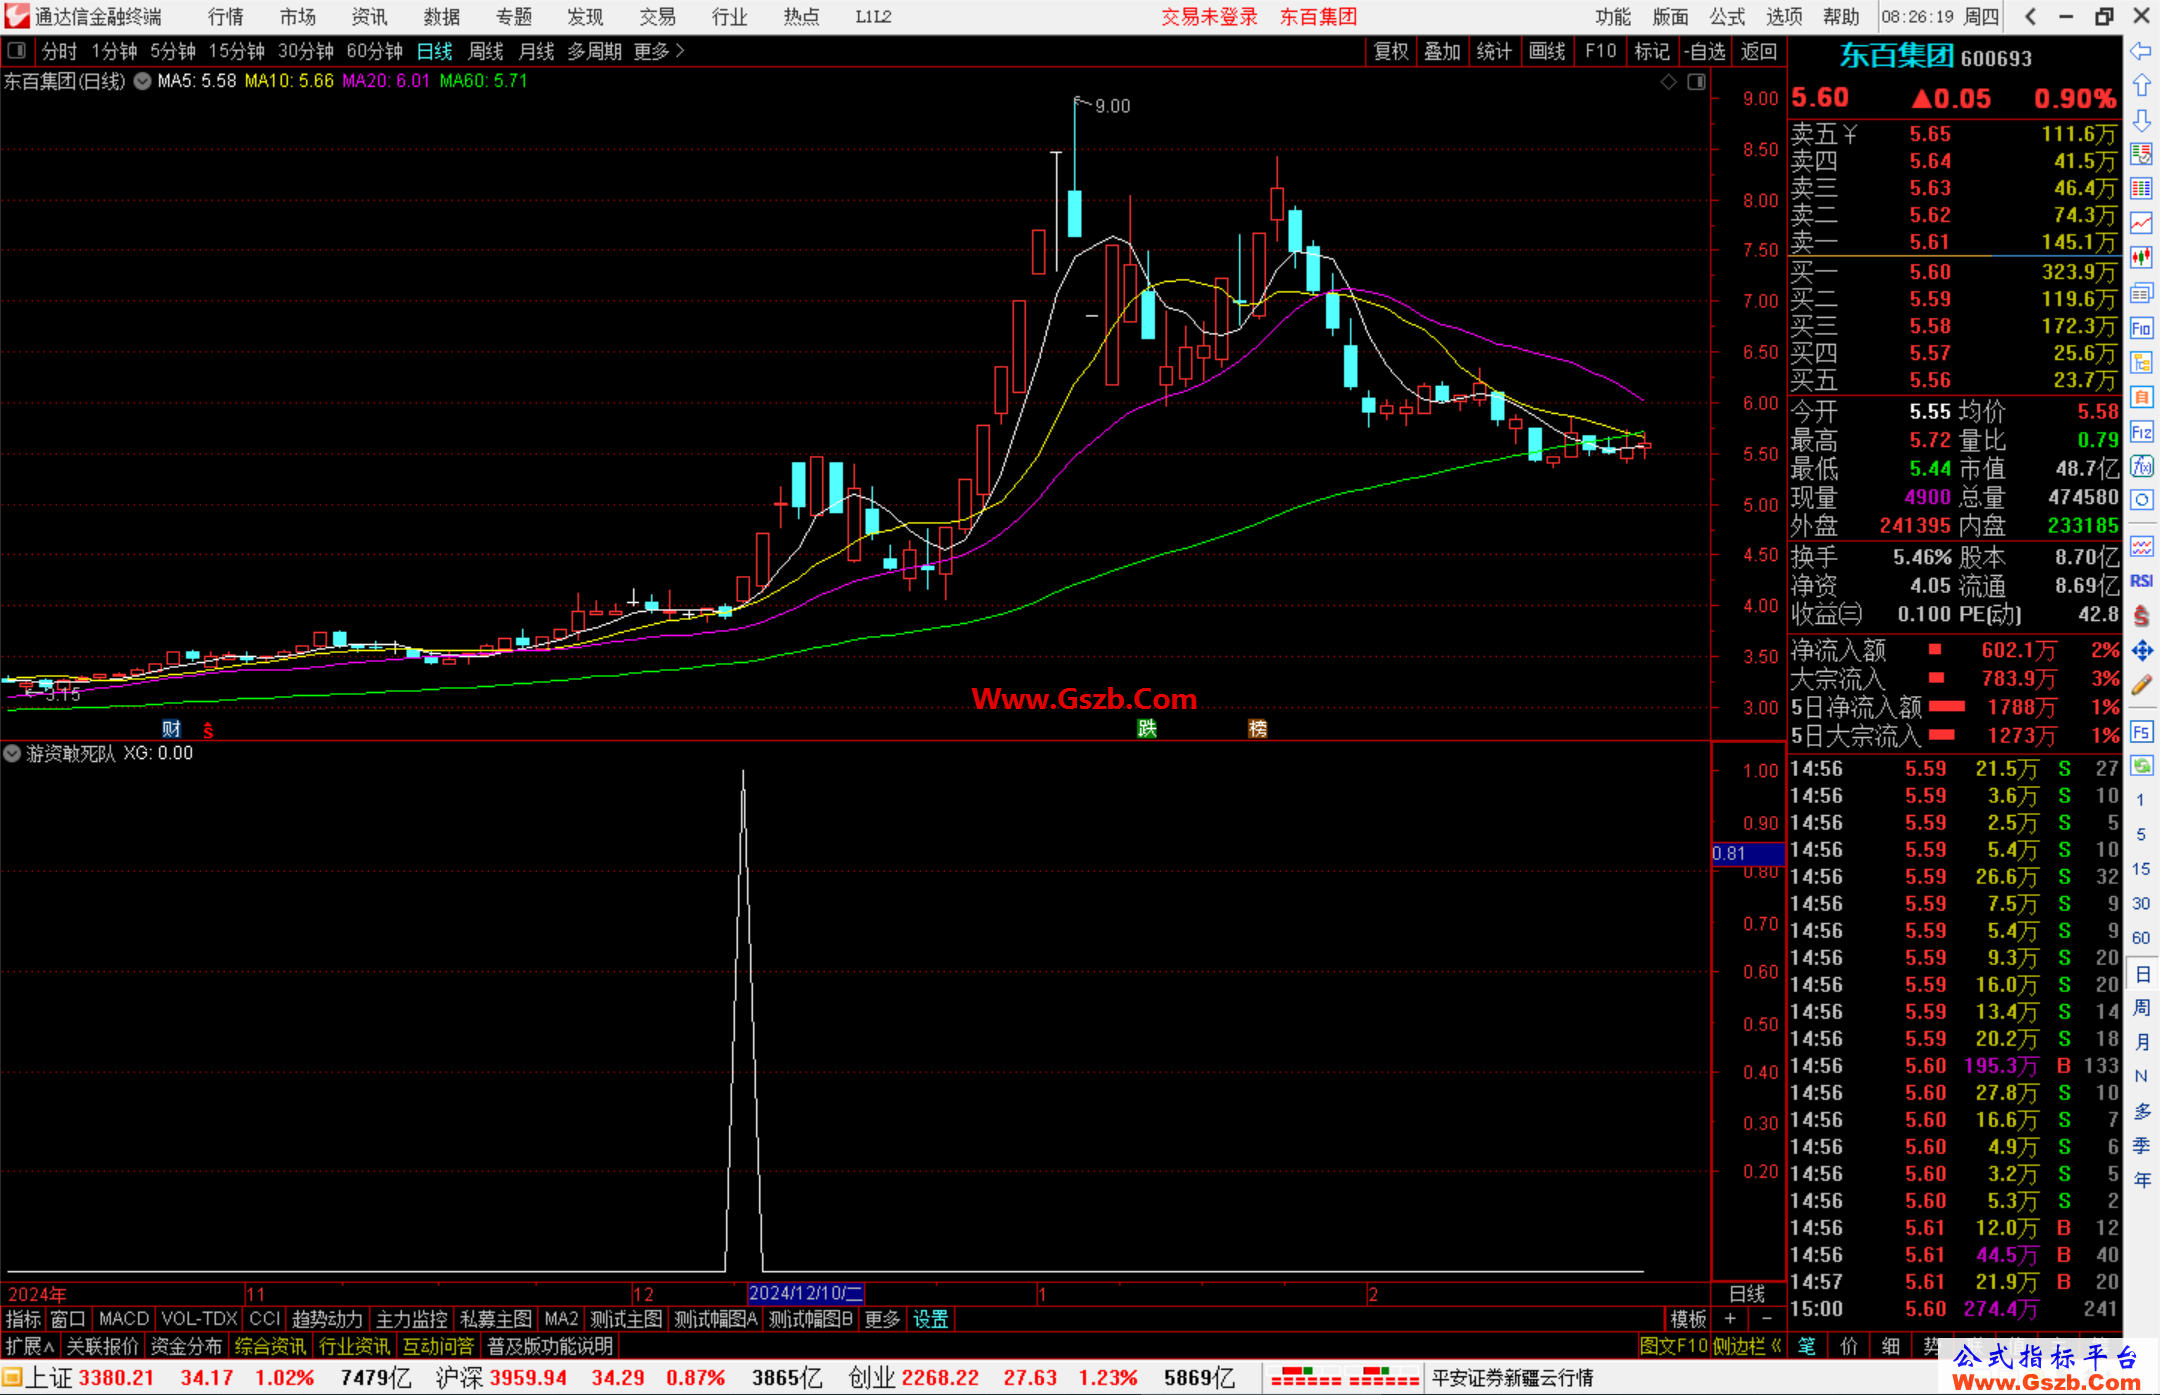
Task: Open the 行情 menu
Action: (x=225, y=17)
